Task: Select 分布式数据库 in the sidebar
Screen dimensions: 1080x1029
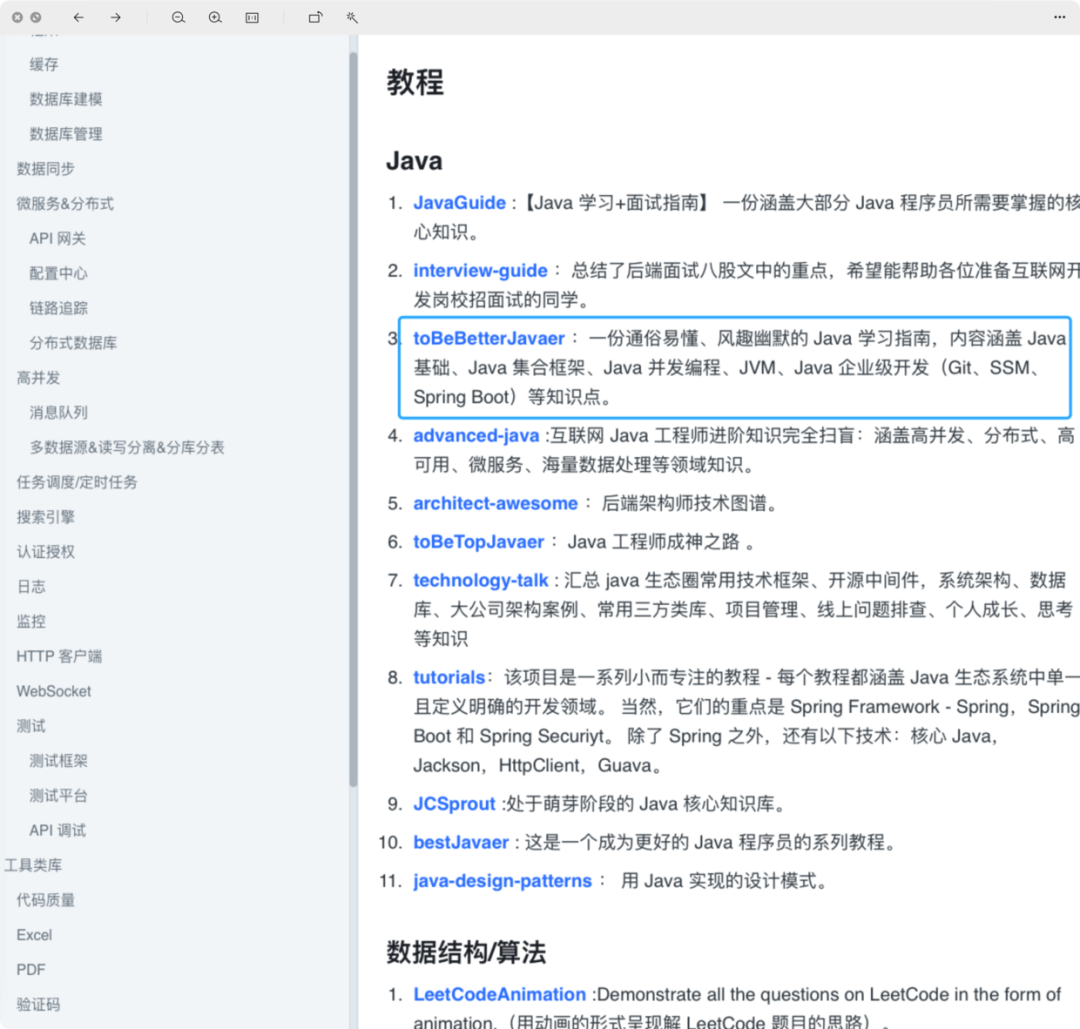Action: 73,343
